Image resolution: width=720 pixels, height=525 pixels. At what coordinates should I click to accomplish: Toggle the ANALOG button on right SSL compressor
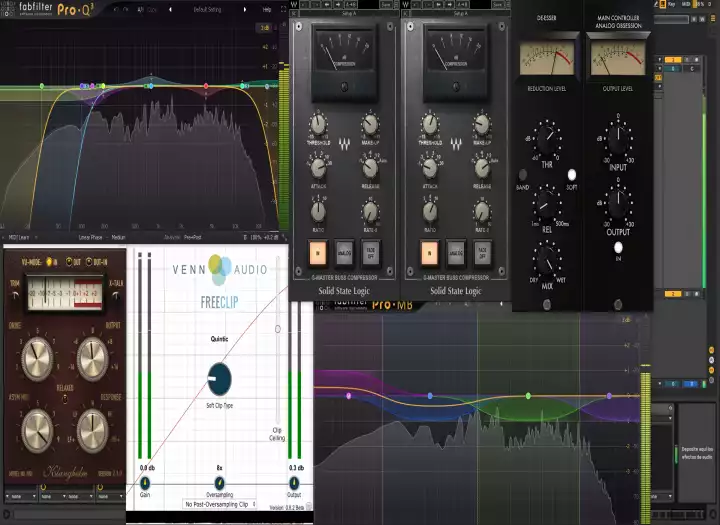click(456, 253)
